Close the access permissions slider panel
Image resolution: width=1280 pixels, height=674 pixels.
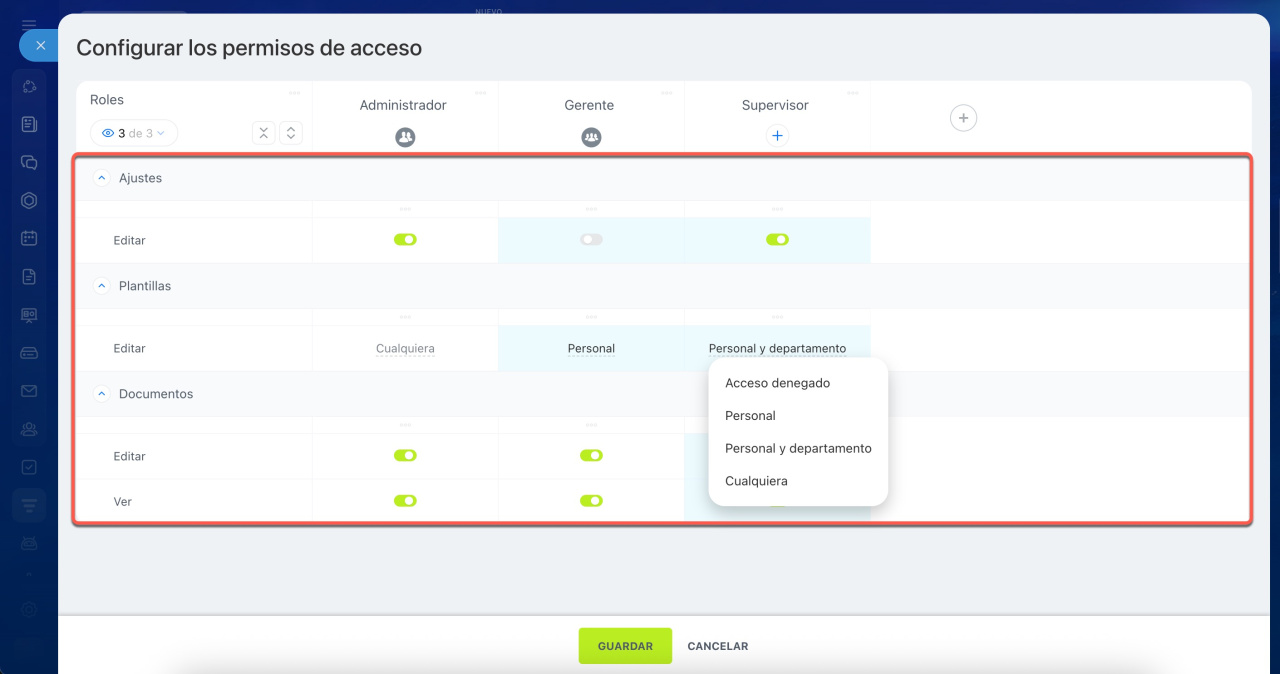point(40,45)
